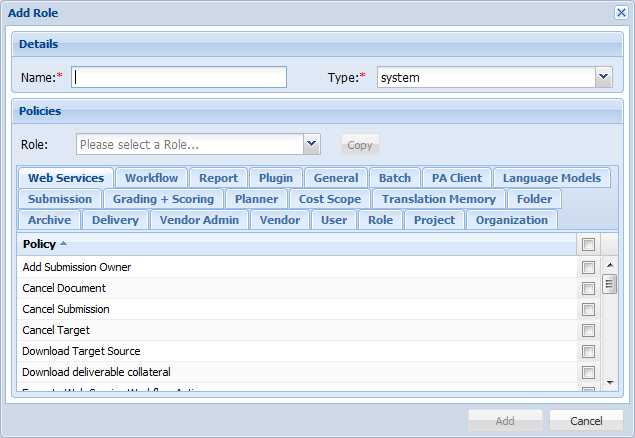Focus the Name text field
This screenshot has width=635, height=438.
(179, 77)
